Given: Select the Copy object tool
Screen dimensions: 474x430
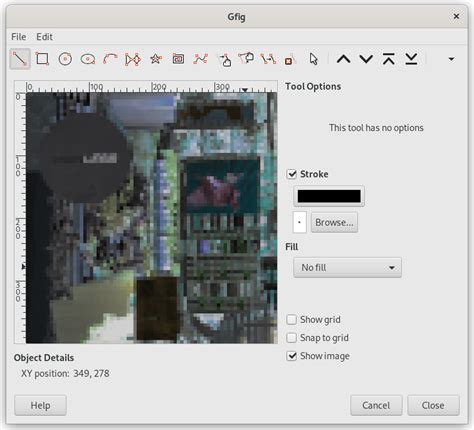Looking at the screenshot, I should click(268, 59).
